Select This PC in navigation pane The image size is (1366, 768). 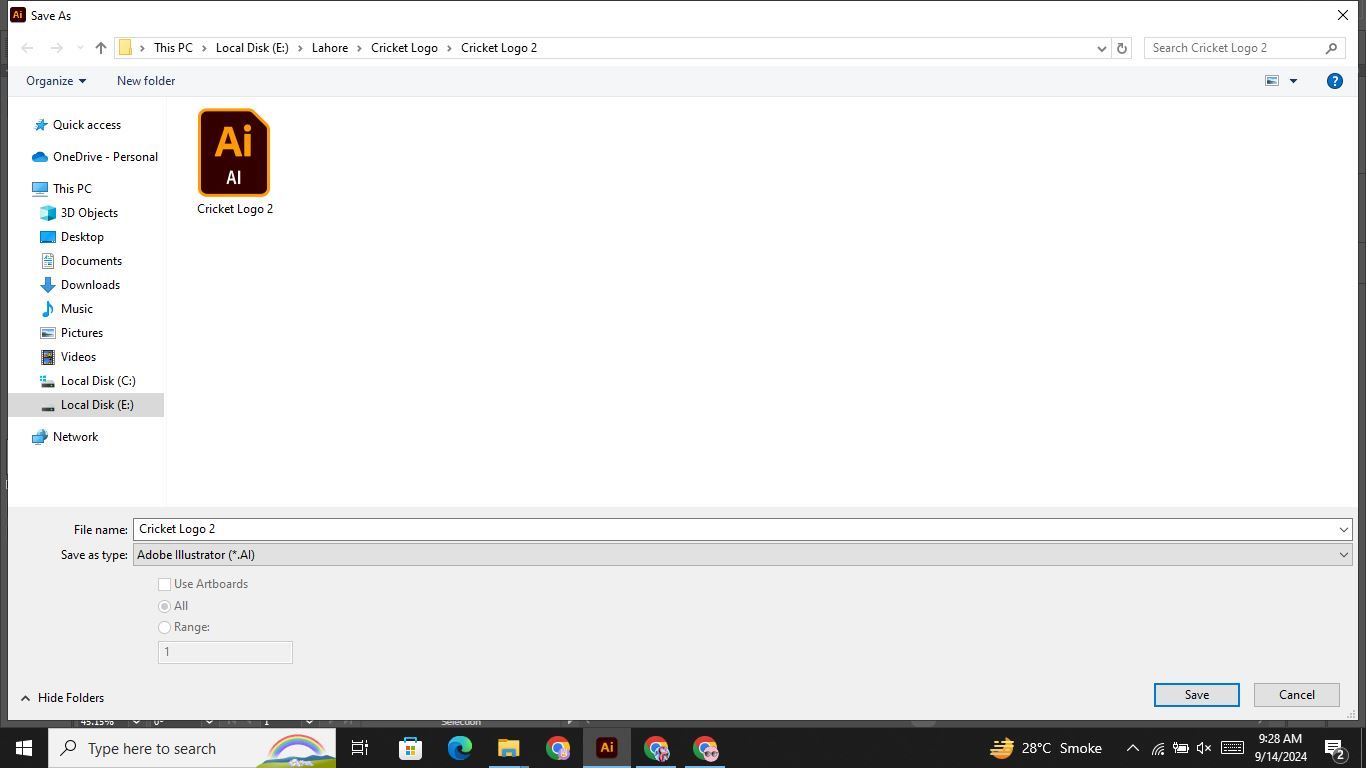[72, 189]
